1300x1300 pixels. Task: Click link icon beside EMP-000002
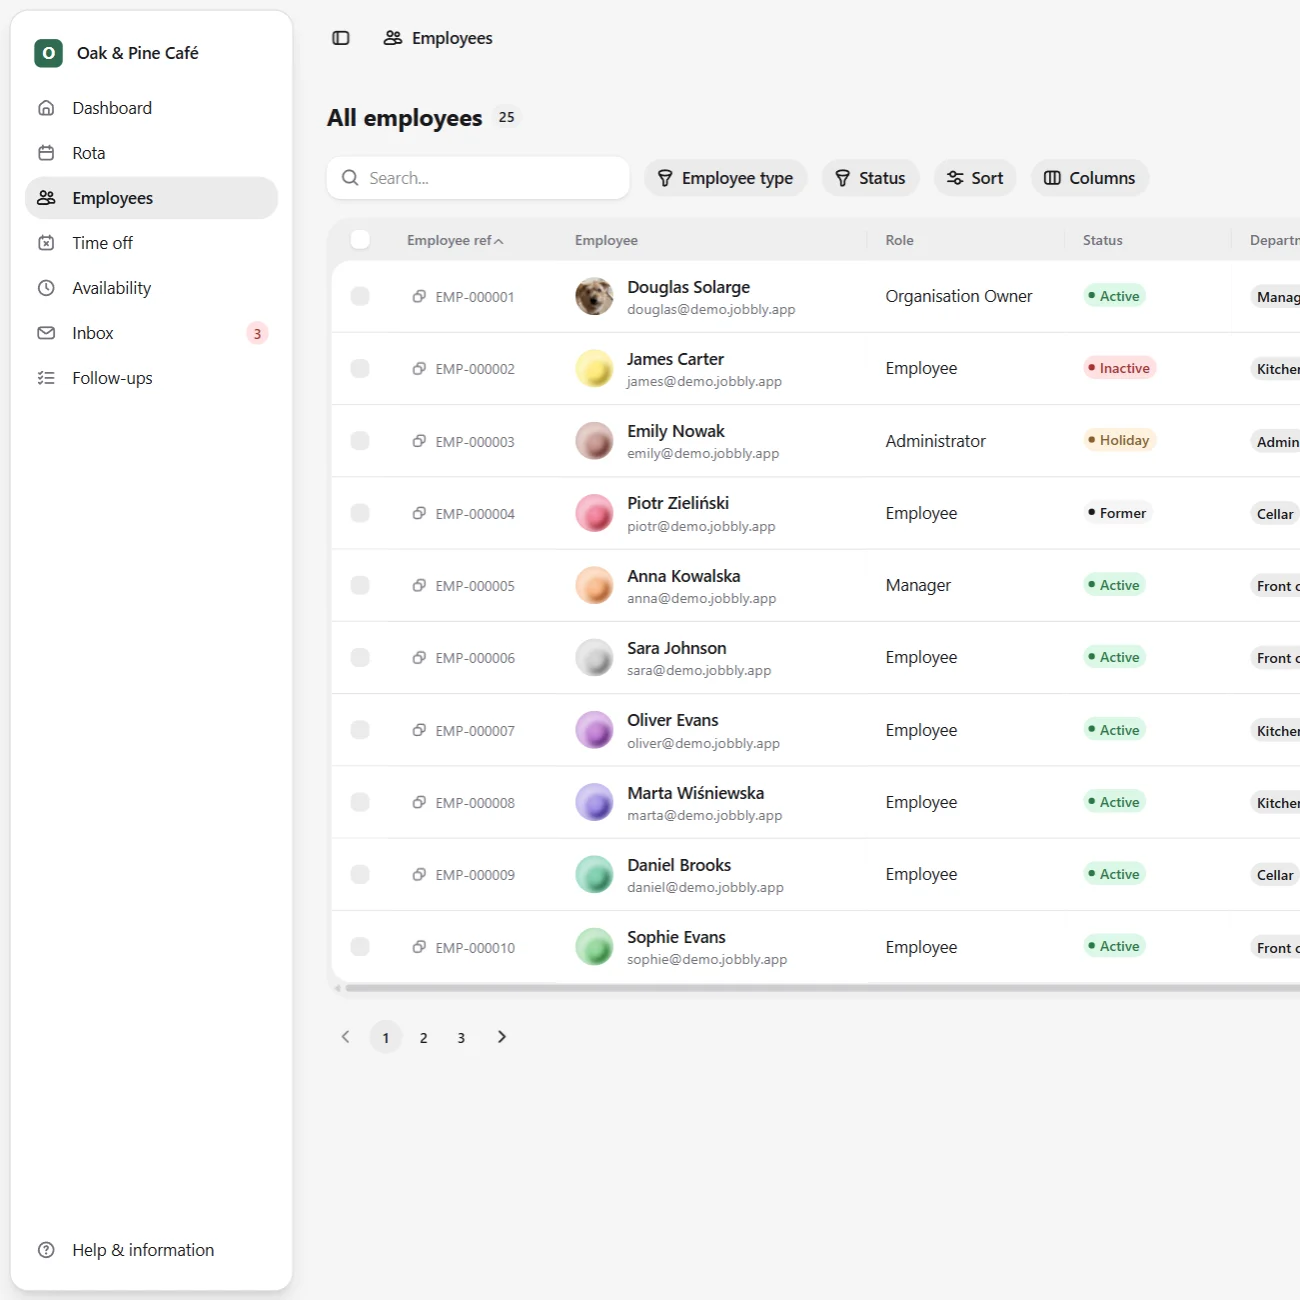coord(419,368)
